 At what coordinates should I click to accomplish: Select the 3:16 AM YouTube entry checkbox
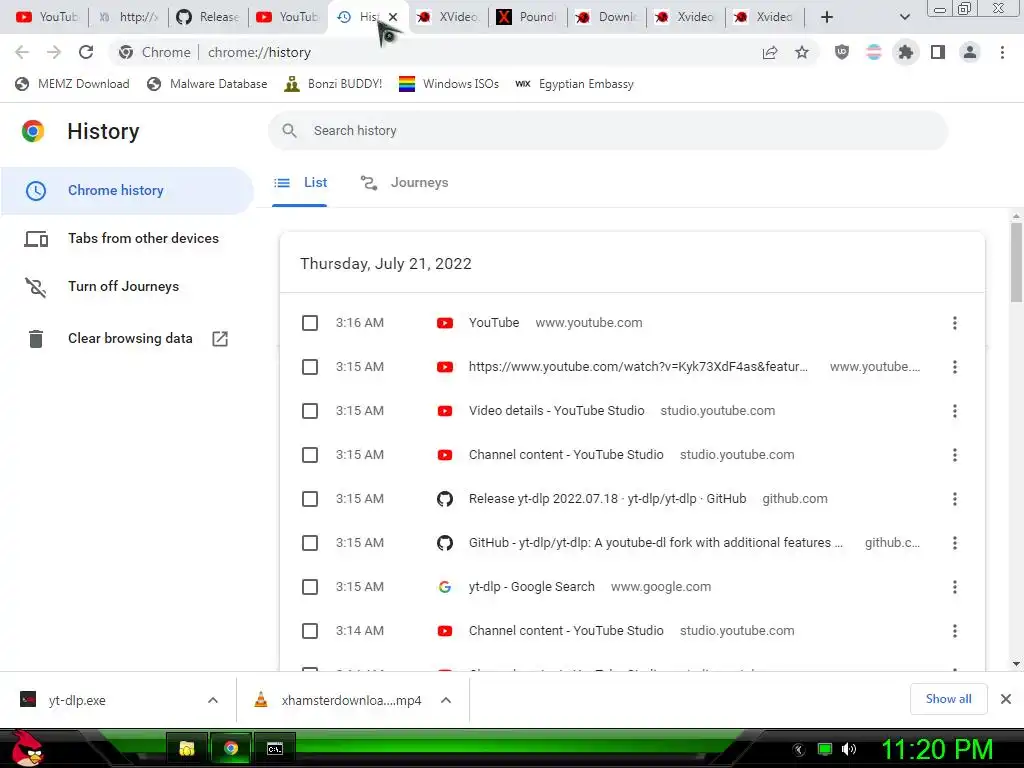[x=310, y=323]
